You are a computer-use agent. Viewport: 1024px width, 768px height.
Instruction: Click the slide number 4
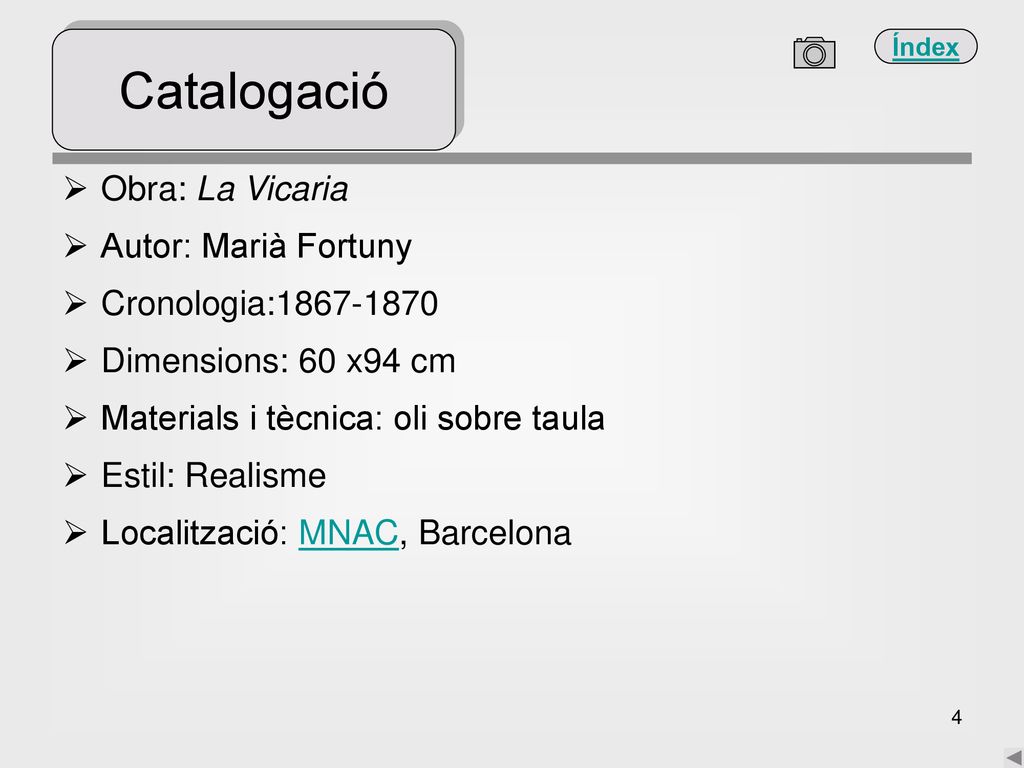[x=957, y=717]
